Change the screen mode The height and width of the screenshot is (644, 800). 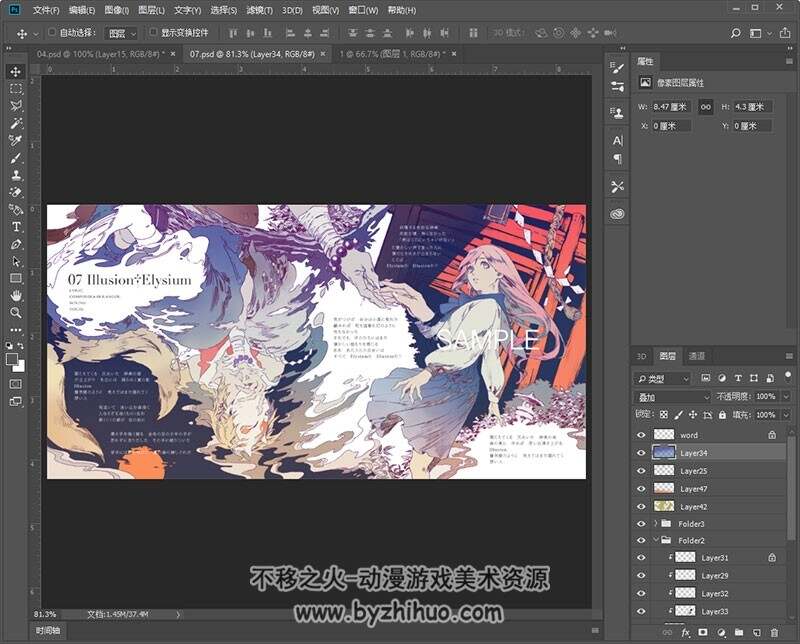click(x=16, y=401)
